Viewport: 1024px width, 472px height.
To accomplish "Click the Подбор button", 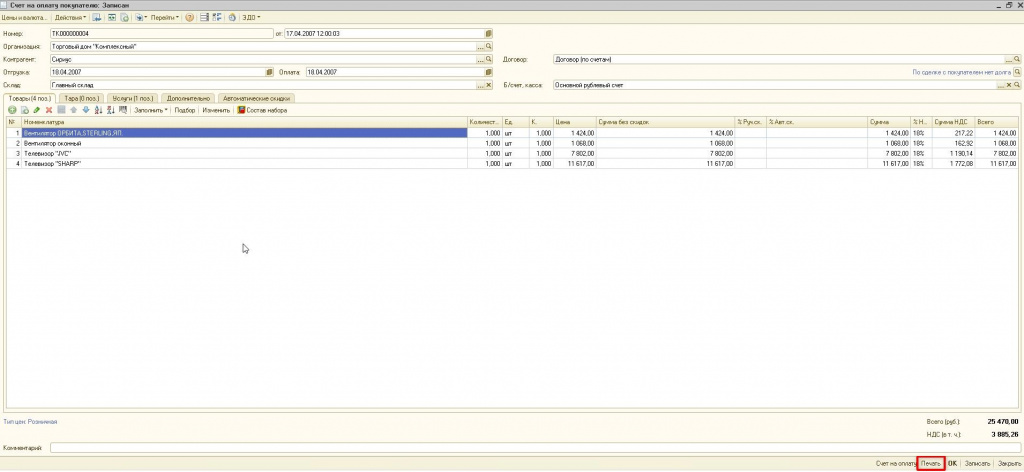I will point(185,110).
